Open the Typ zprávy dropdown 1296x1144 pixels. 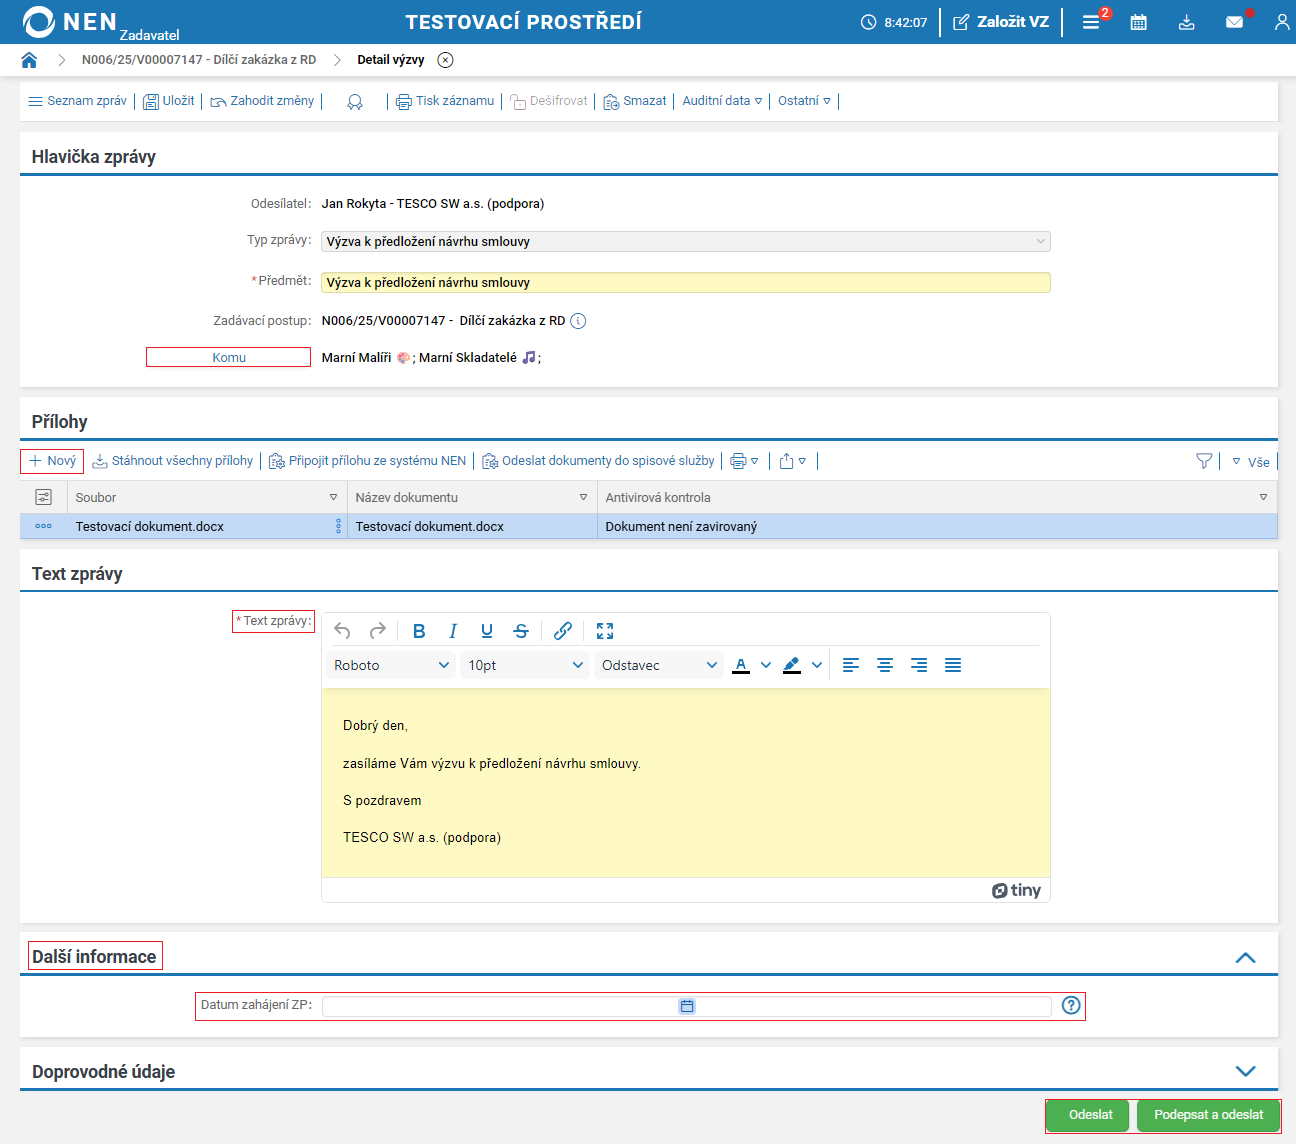(x=685, y=241)
